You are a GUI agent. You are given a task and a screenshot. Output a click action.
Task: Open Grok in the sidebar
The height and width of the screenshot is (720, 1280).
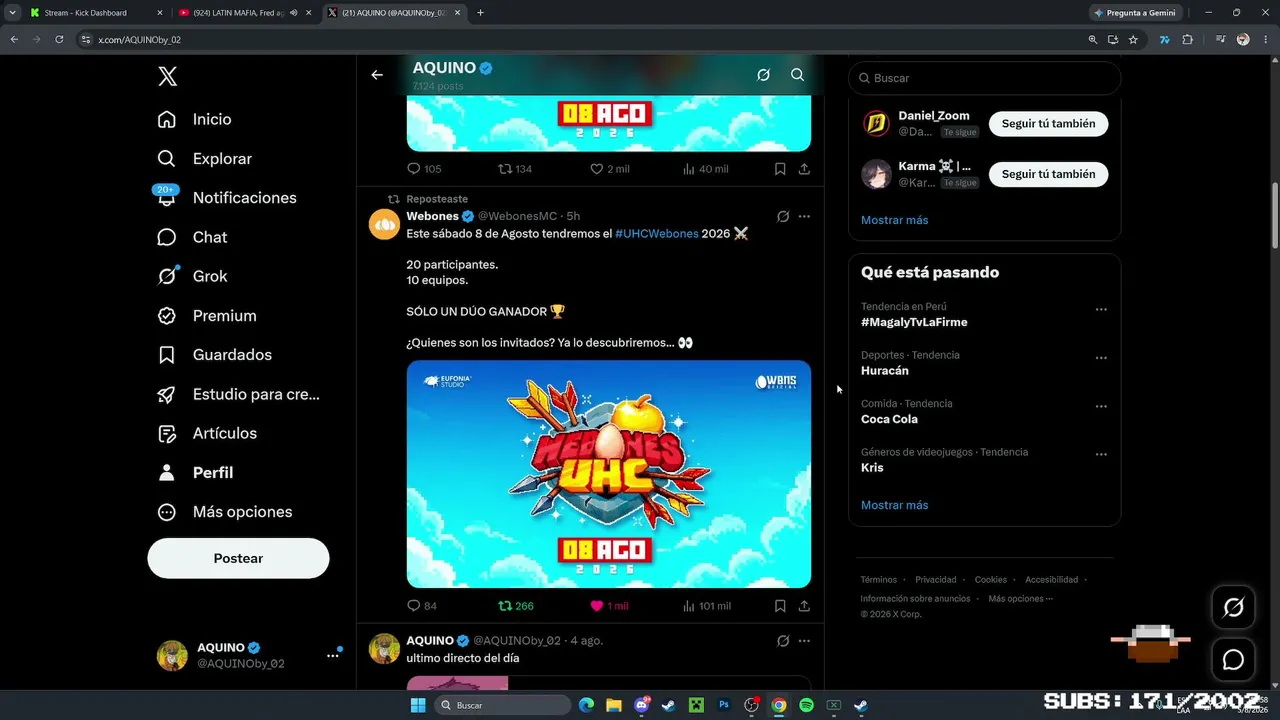[x=192, y=276]
